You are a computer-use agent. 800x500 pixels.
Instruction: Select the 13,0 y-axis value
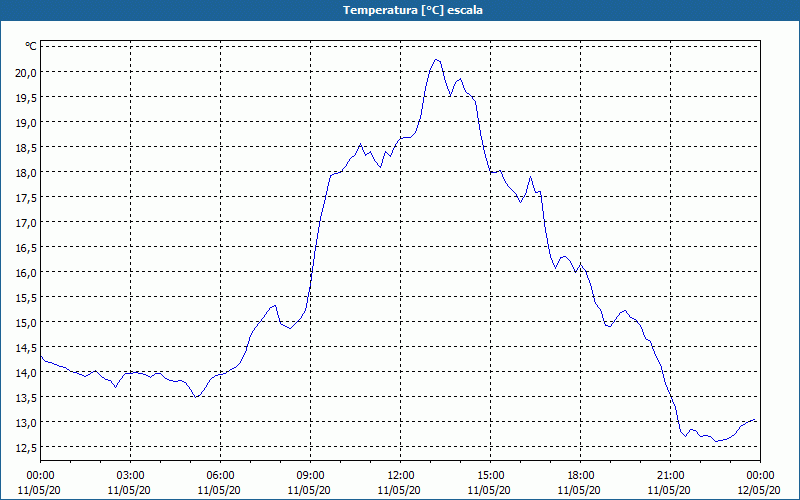26,422
